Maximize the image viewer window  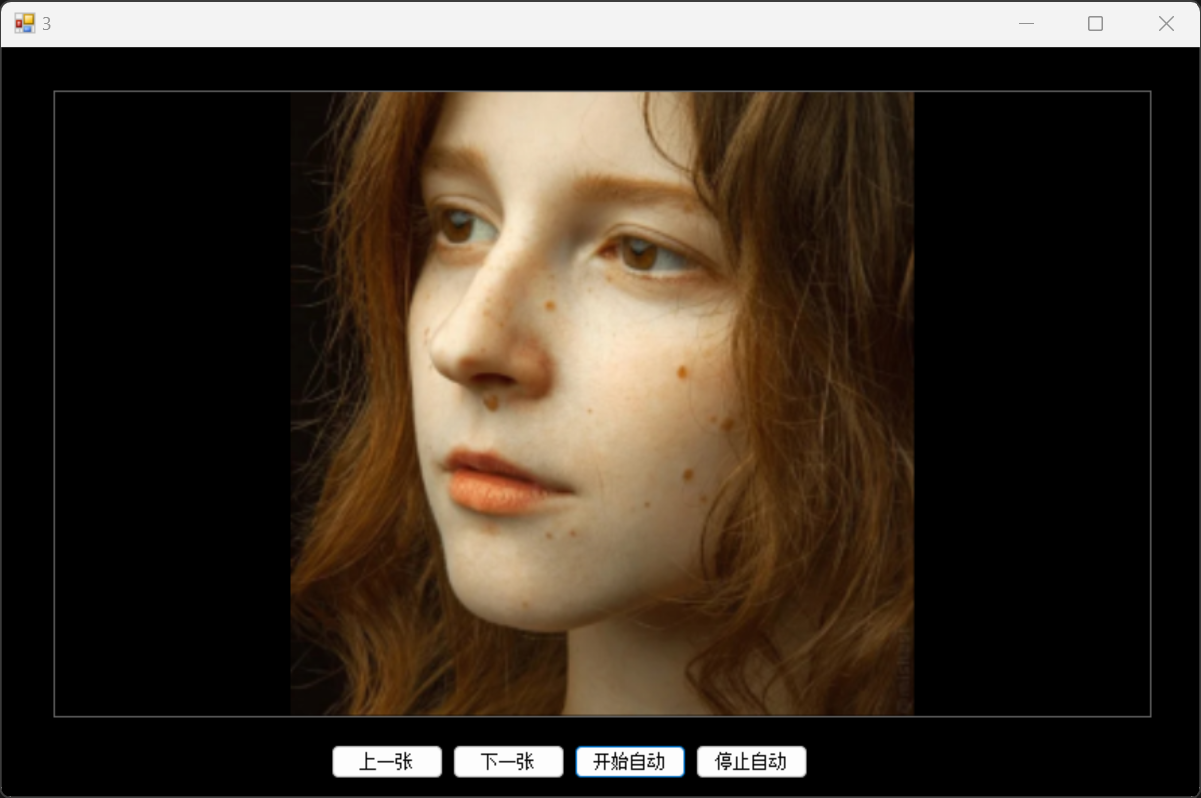coord(1095,23)
